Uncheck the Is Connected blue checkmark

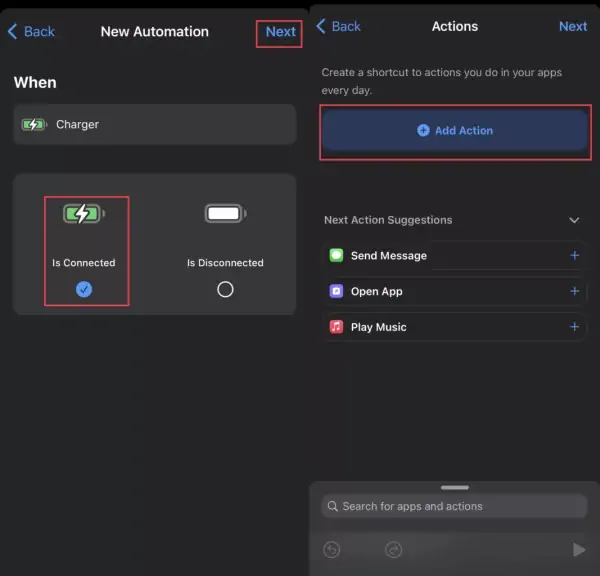[x=84, y=289]
